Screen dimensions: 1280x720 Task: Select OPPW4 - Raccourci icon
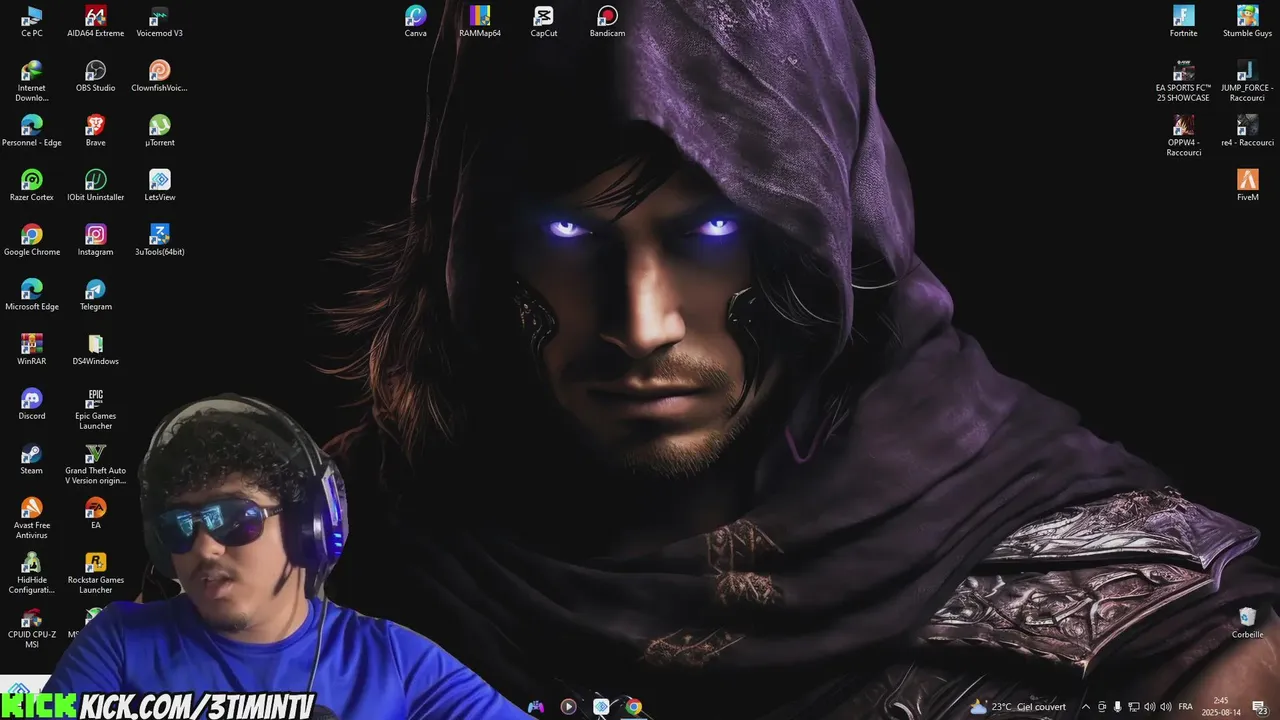click(x=1184, y=136)
